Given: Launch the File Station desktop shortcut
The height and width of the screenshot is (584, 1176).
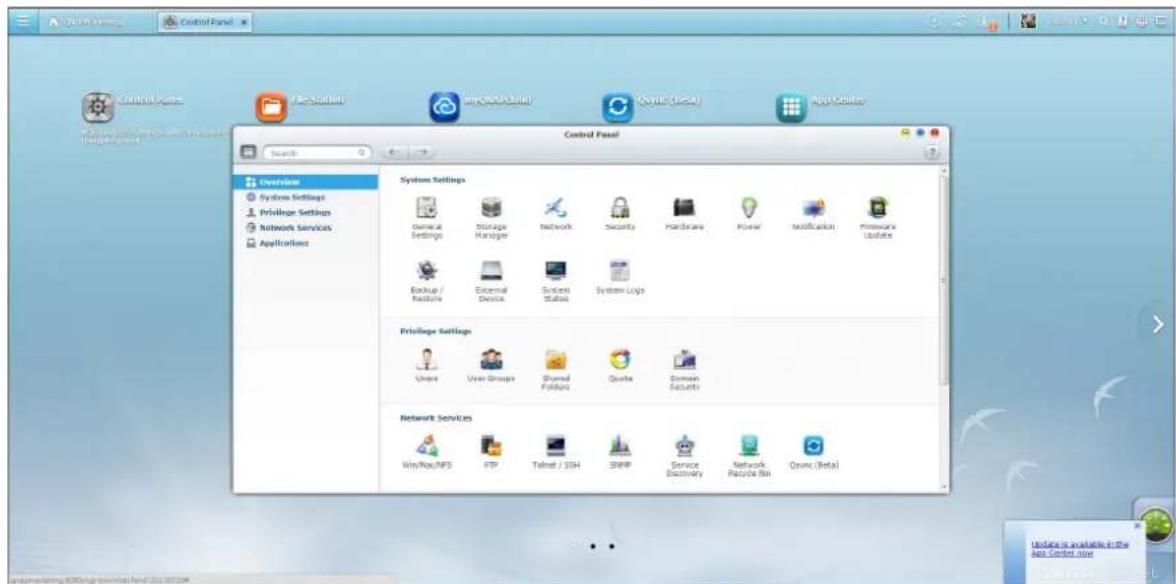Looking at the screenshot, I should [271, 108].
